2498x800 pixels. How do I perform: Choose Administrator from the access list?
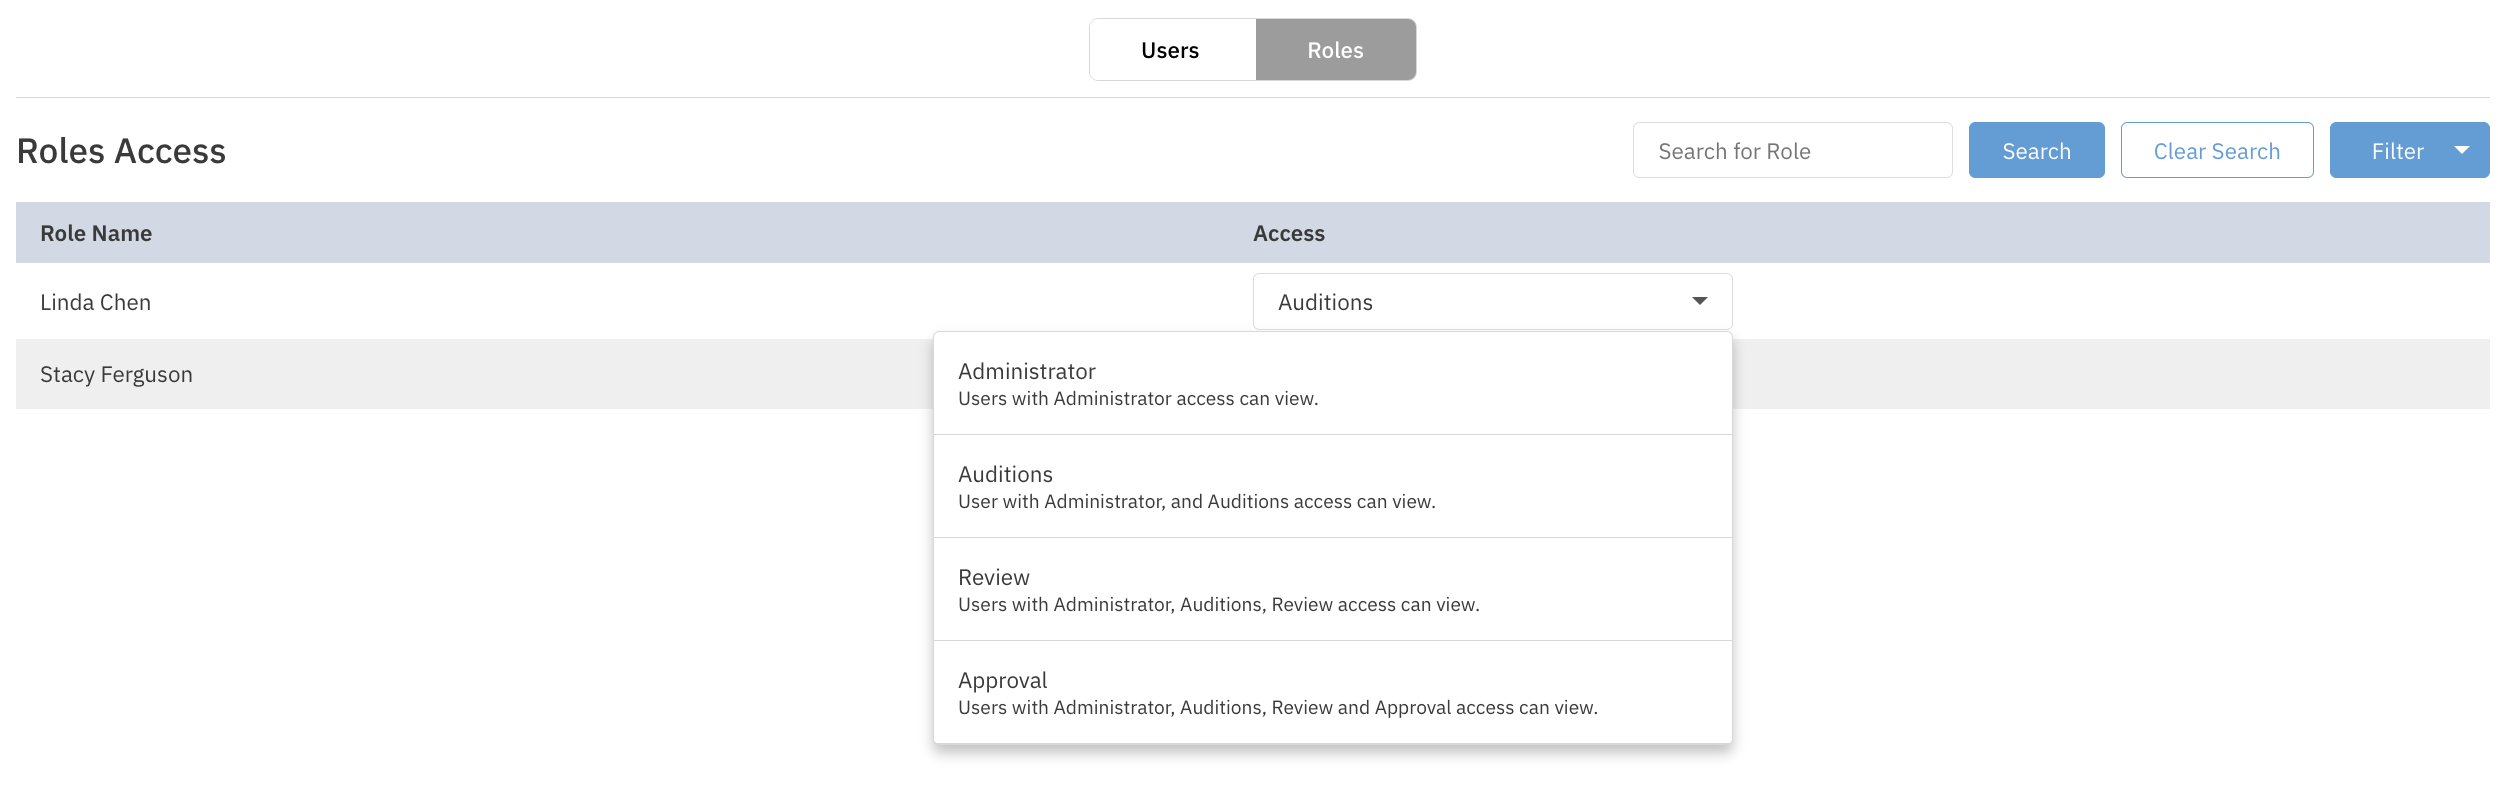(1027, 372)
